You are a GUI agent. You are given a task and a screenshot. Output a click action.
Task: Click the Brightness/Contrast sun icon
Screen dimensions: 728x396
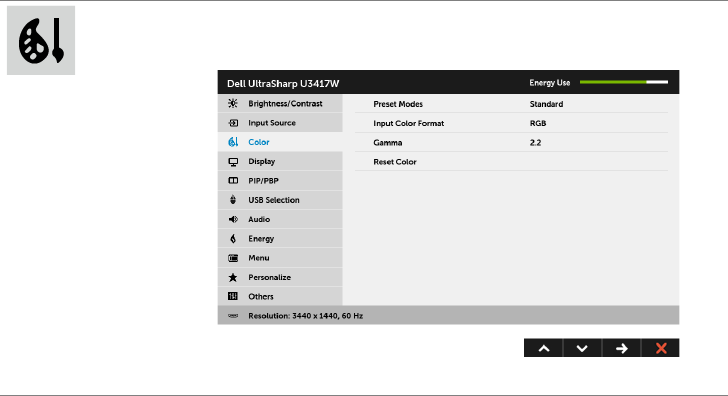(x=233, y=104)
